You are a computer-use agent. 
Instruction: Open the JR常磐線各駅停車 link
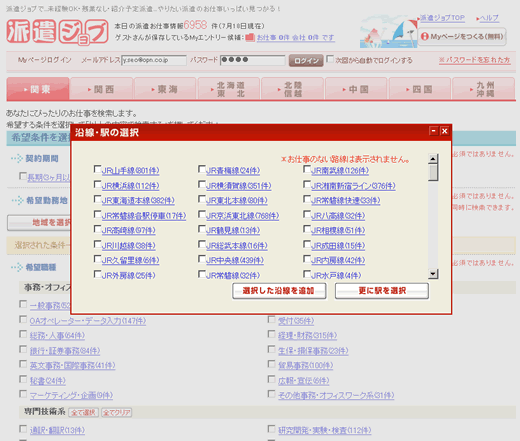[x=144, y=216]
